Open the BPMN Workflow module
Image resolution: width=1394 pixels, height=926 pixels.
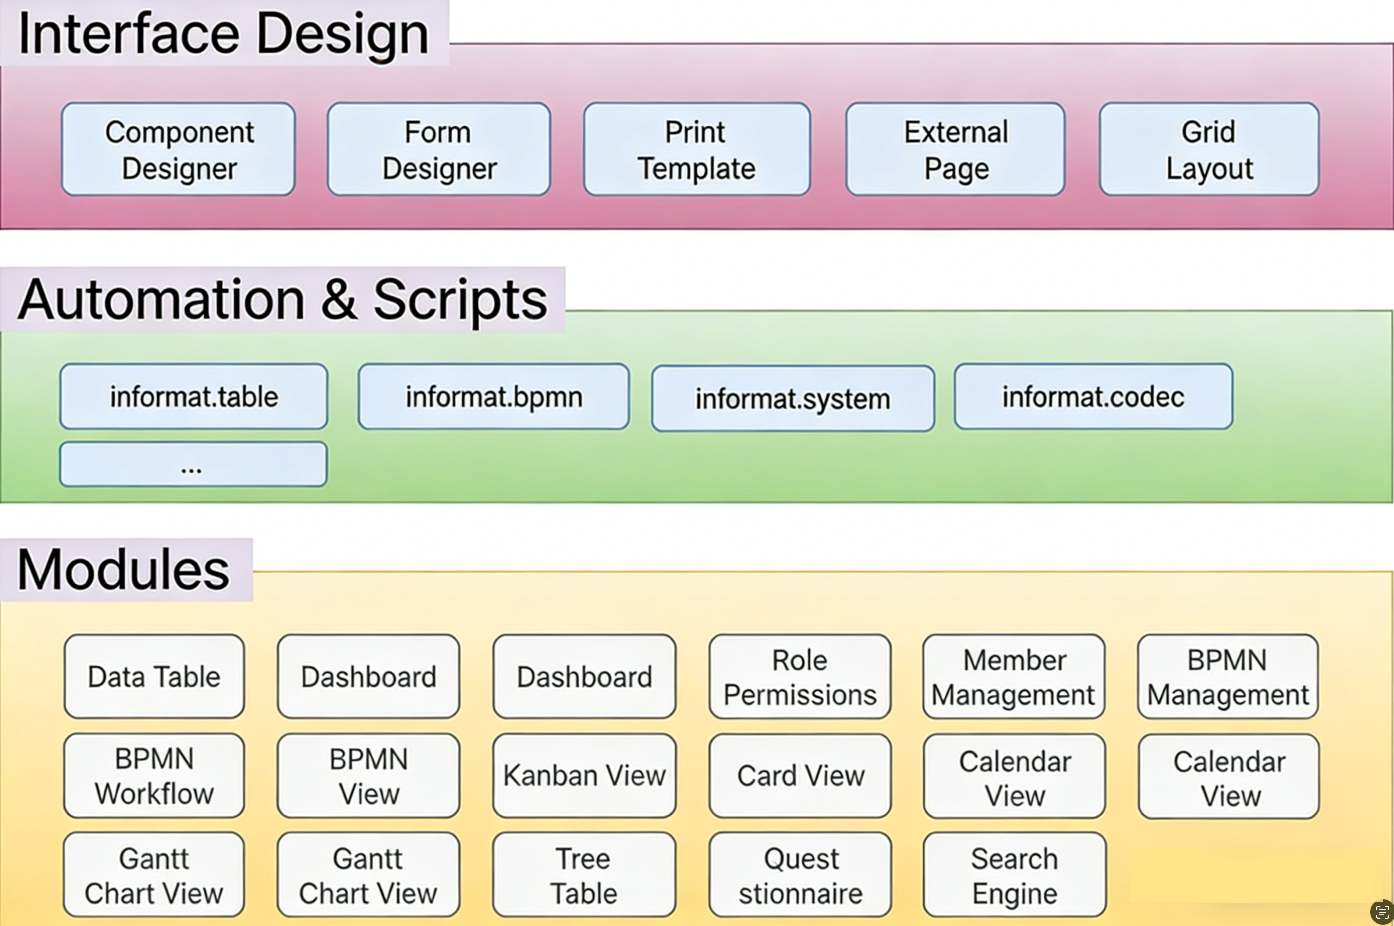(153, 775)
